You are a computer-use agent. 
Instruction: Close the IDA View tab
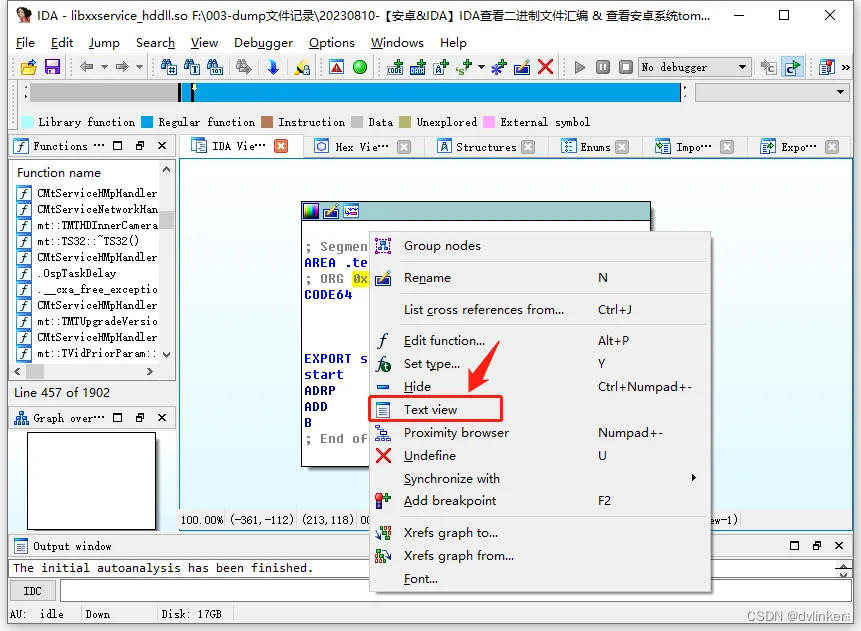point(281,146)
